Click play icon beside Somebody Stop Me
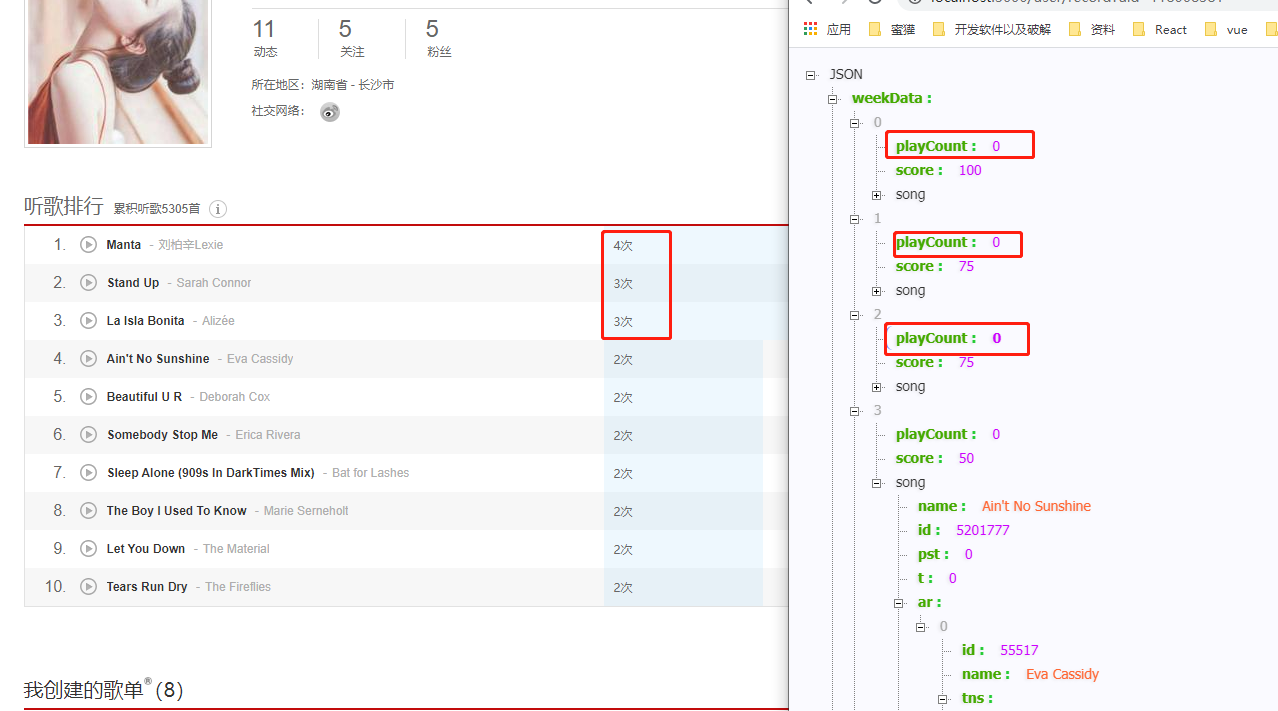This screenshot has width=1278, height=711. point(89,435)
